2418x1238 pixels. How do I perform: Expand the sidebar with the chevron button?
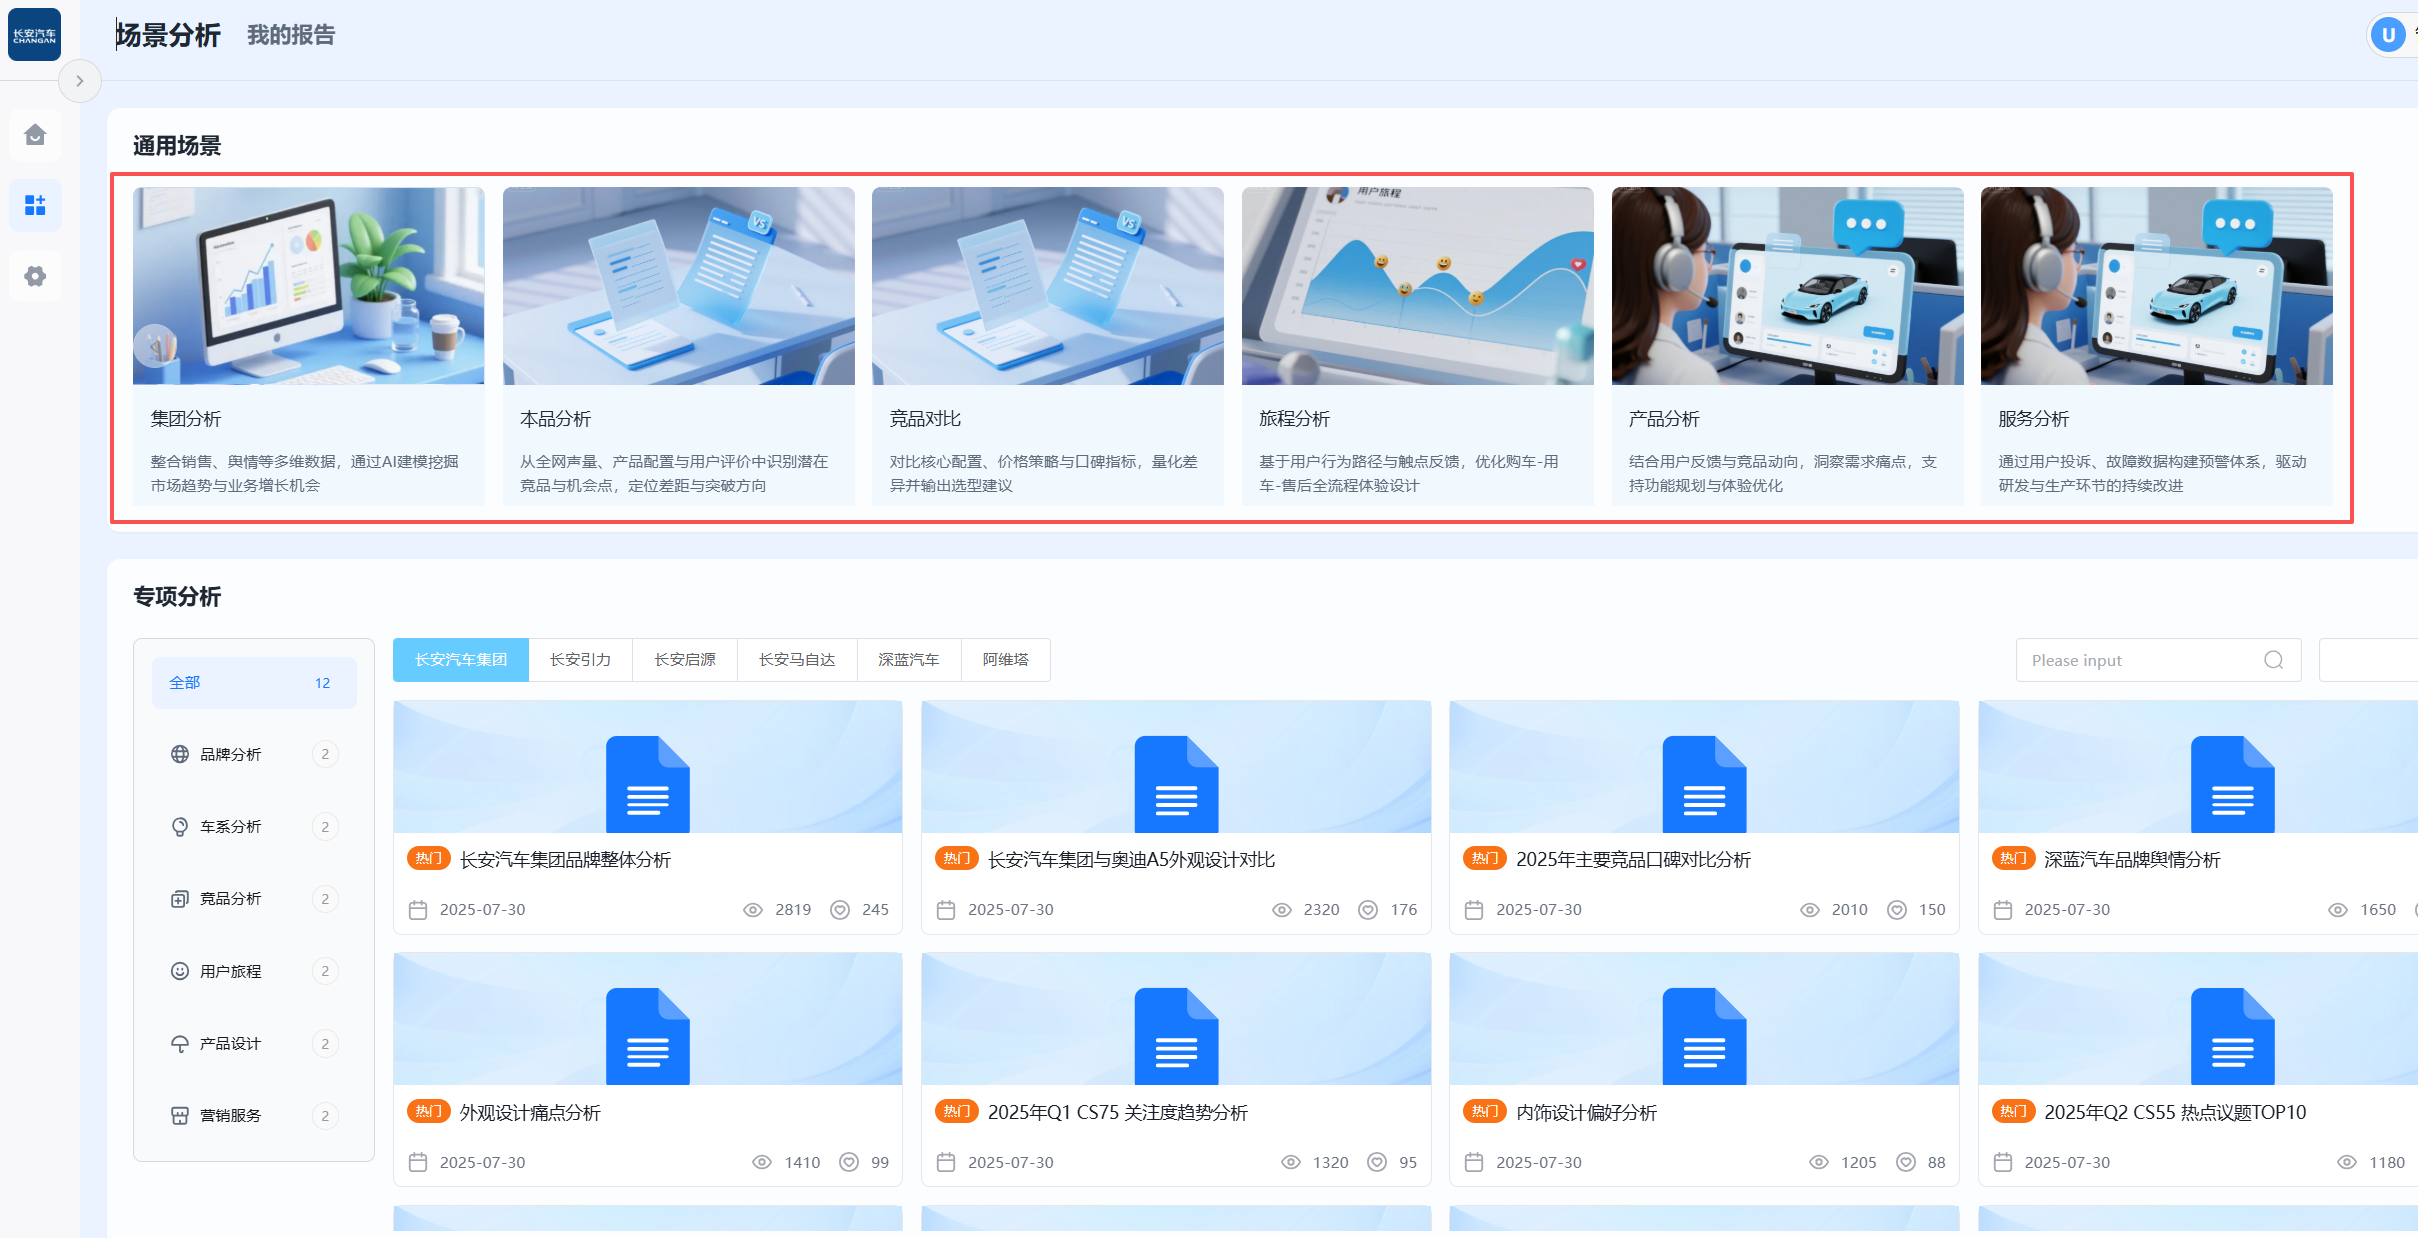[x=80, y=81]
